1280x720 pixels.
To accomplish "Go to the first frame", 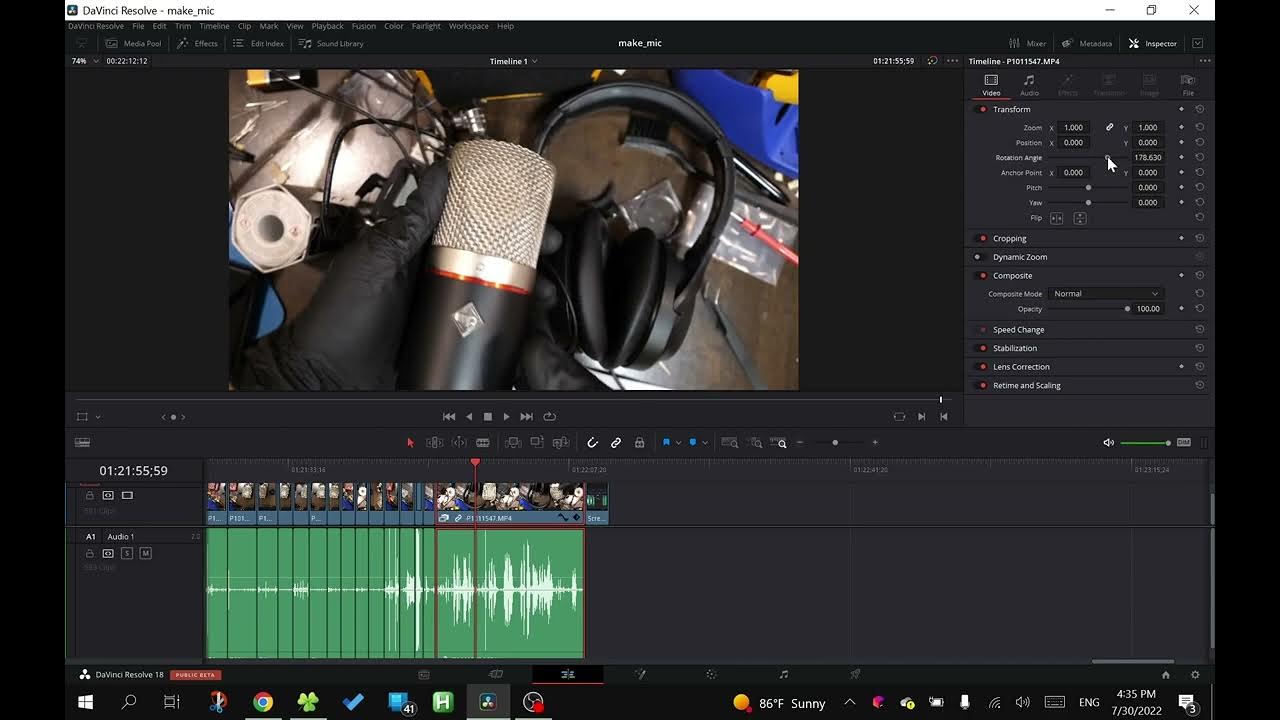I will tap(449, 416).
